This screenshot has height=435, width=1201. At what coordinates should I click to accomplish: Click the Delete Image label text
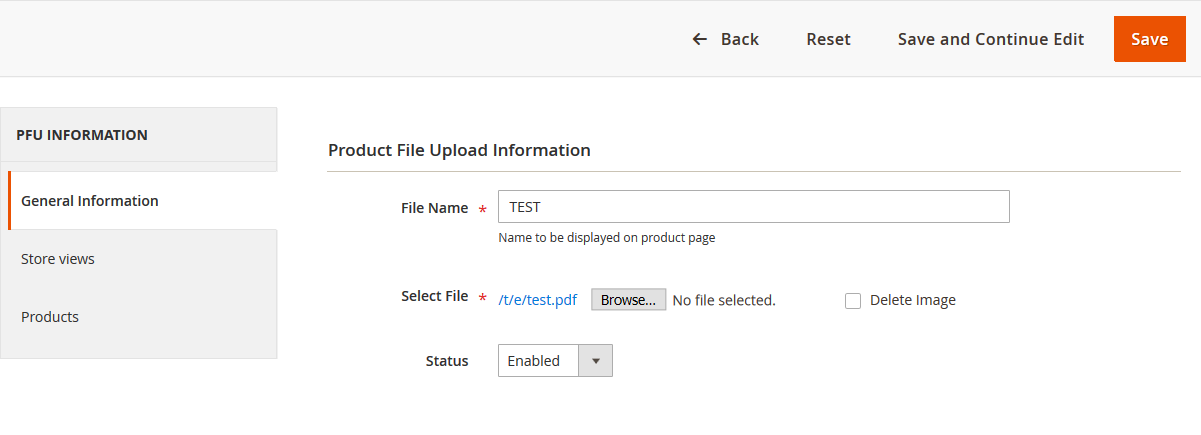913,300
